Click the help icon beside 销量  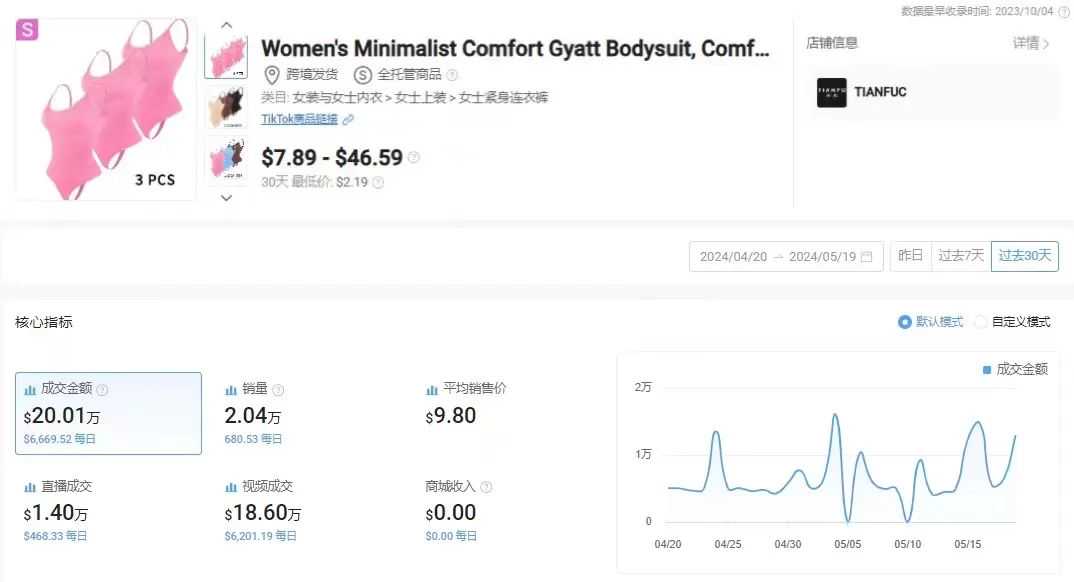(278, 390)
